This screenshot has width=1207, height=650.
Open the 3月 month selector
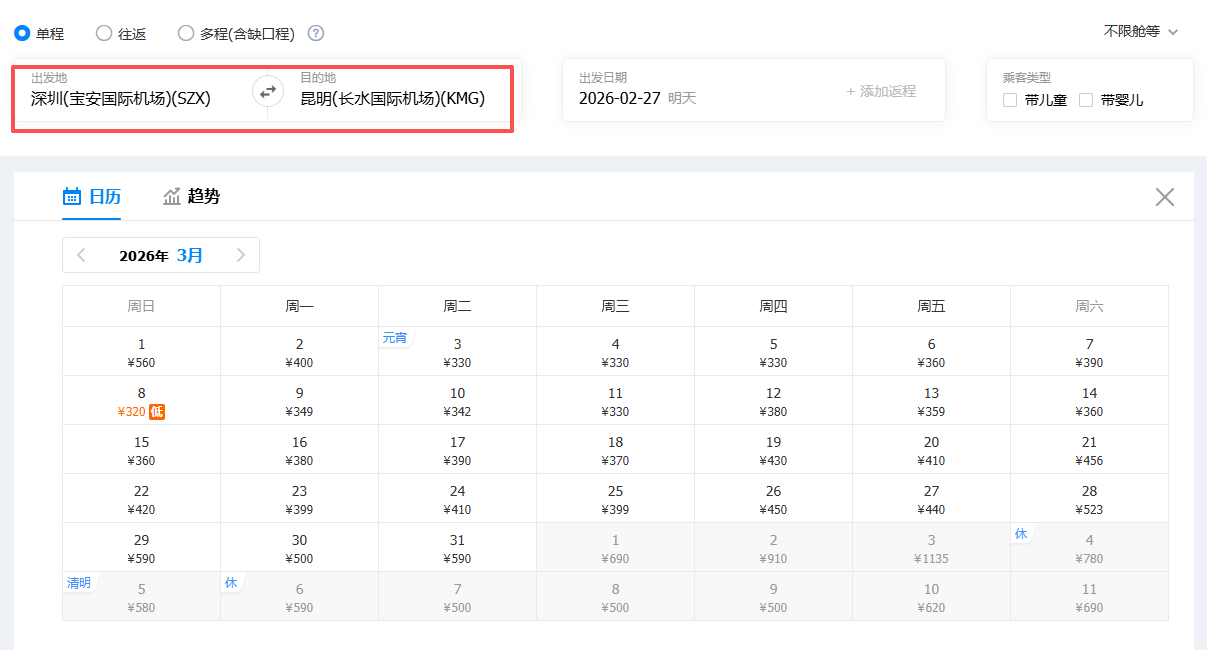pyautogui.click(x=190, y=255)
